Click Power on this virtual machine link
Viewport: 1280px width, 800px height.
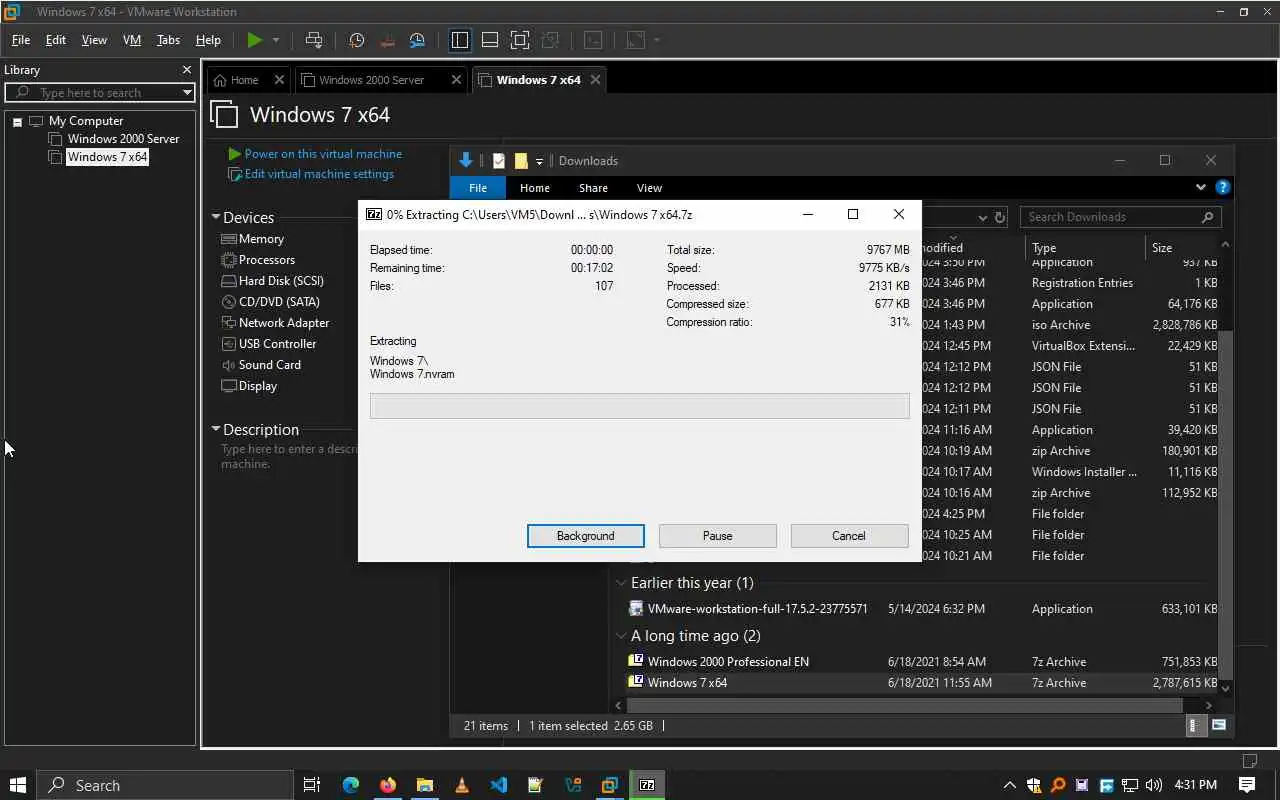pos(323,154)
